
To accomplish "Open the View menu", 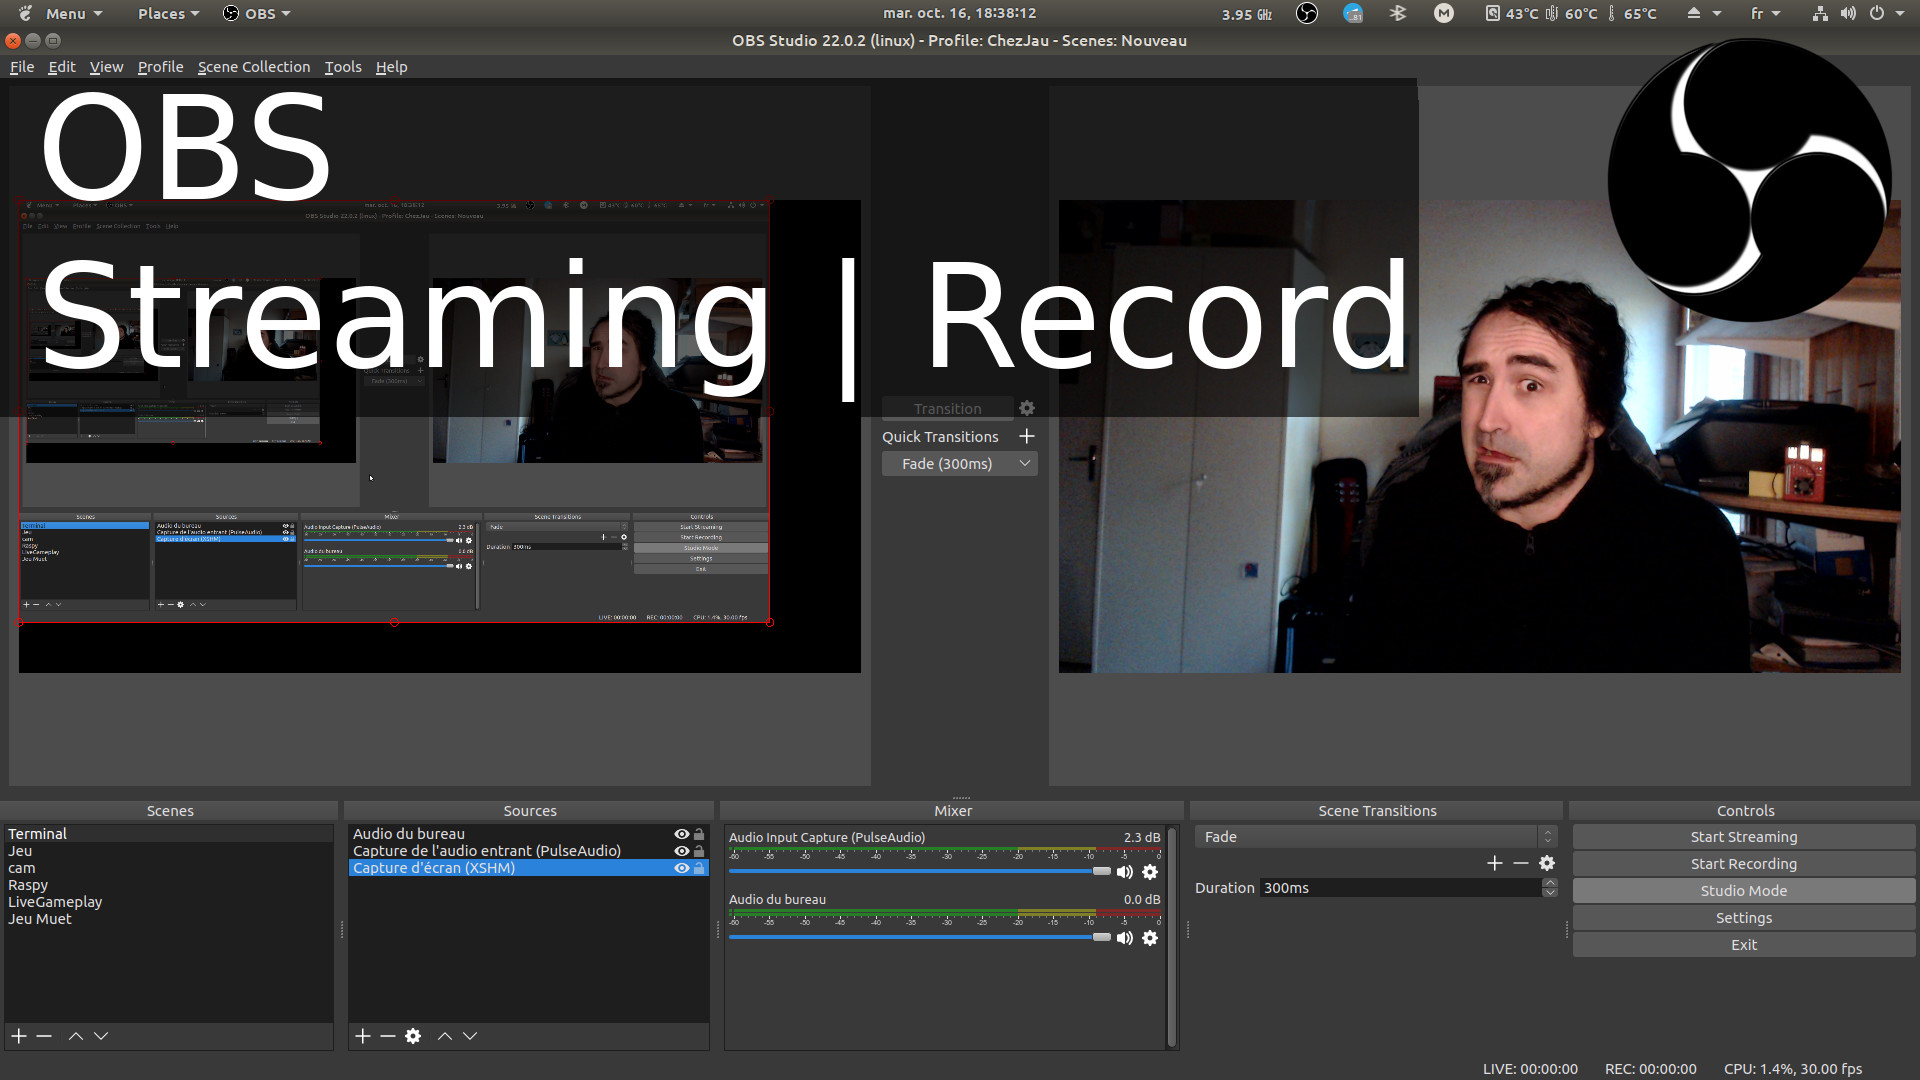I will click(x=106, y=67).
